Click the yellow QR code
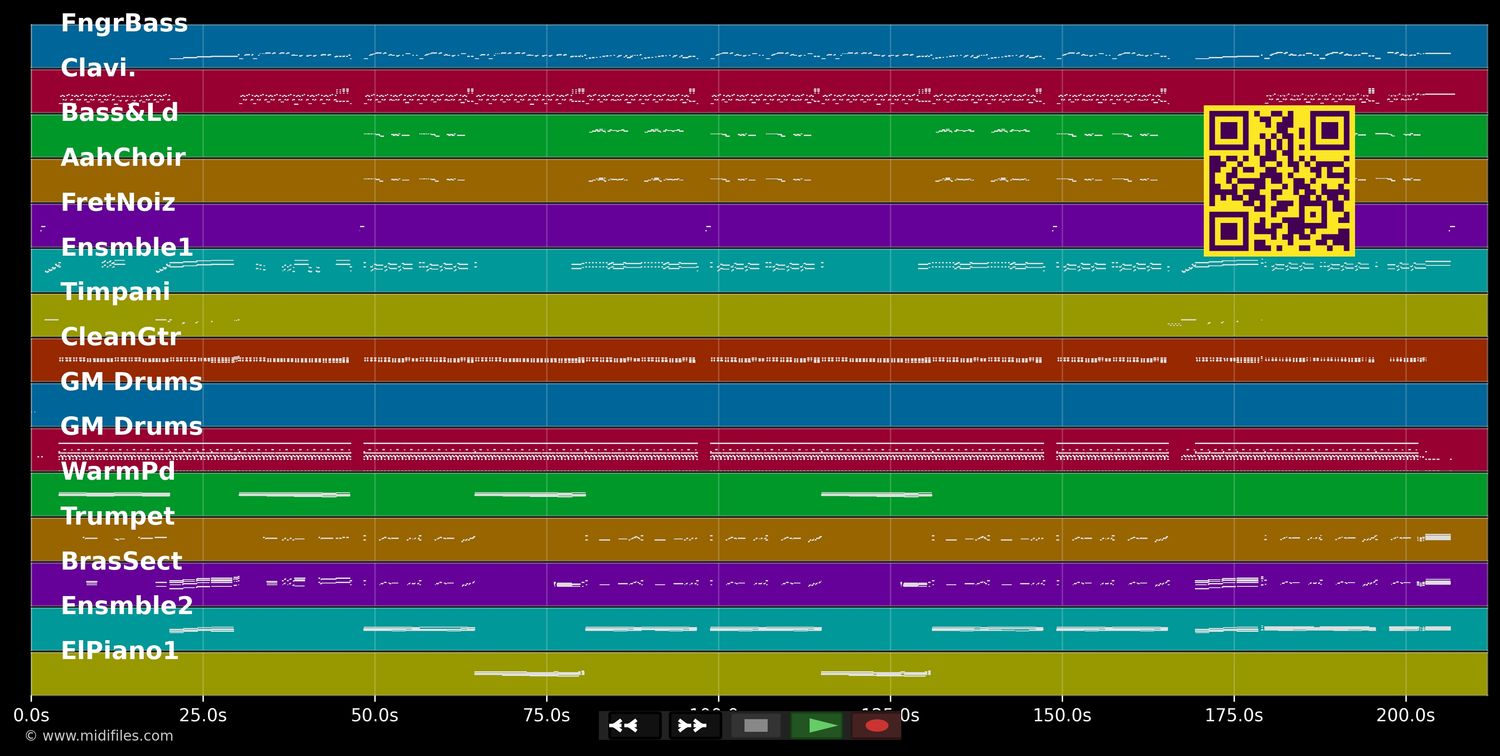Viewport: 1500px width, 756px height. [1279, 181]
